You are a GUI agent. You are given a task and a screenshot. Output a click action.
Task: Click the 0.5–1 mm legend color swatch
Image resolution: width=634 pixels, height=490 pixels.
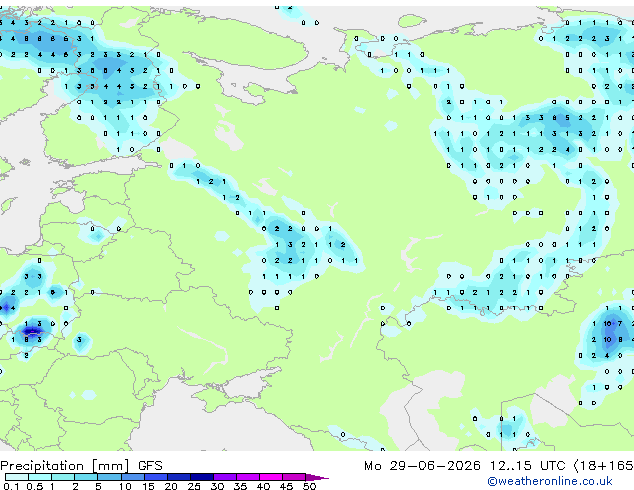pos(40,477)
